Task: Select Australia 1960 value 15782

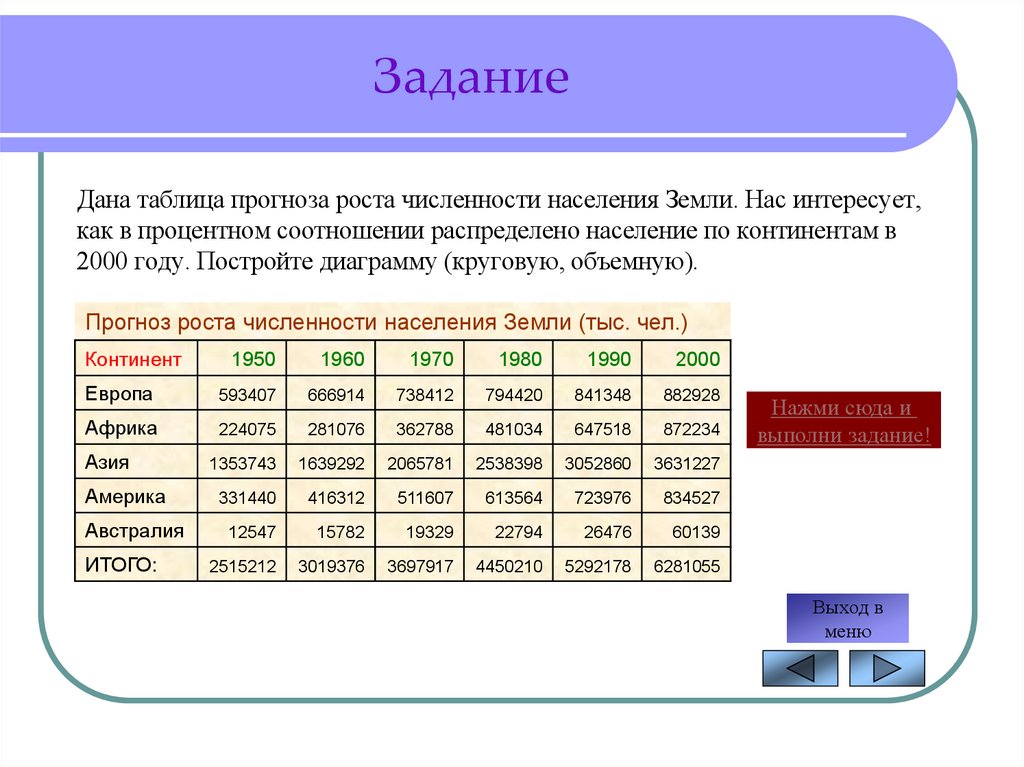Action: (330, 531)
